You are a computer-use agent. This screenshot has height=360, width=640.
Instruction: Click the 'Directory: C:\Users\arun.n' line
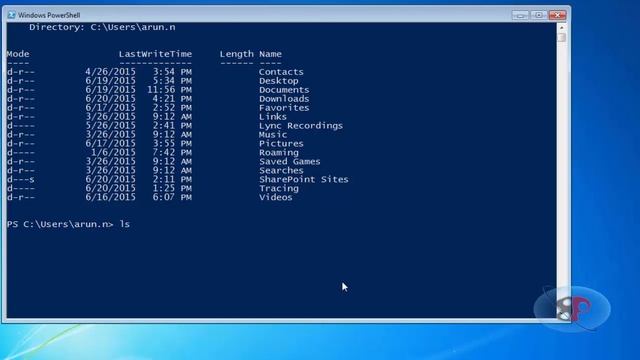click(x=102, y=27)
